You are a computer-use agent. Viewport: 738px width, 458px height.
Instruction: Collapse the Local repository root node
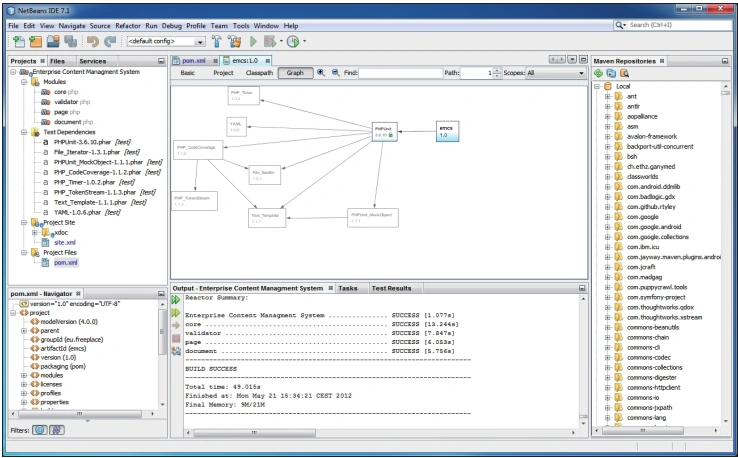pos(597,87)
